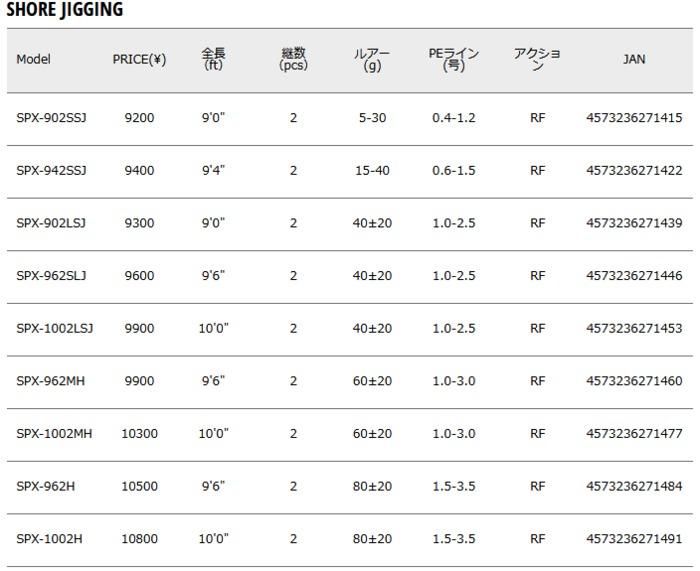Click JAN code 4573236271415
Image resolution: width=700 pixels, height=571 pixels.
(x=634, y=118)
